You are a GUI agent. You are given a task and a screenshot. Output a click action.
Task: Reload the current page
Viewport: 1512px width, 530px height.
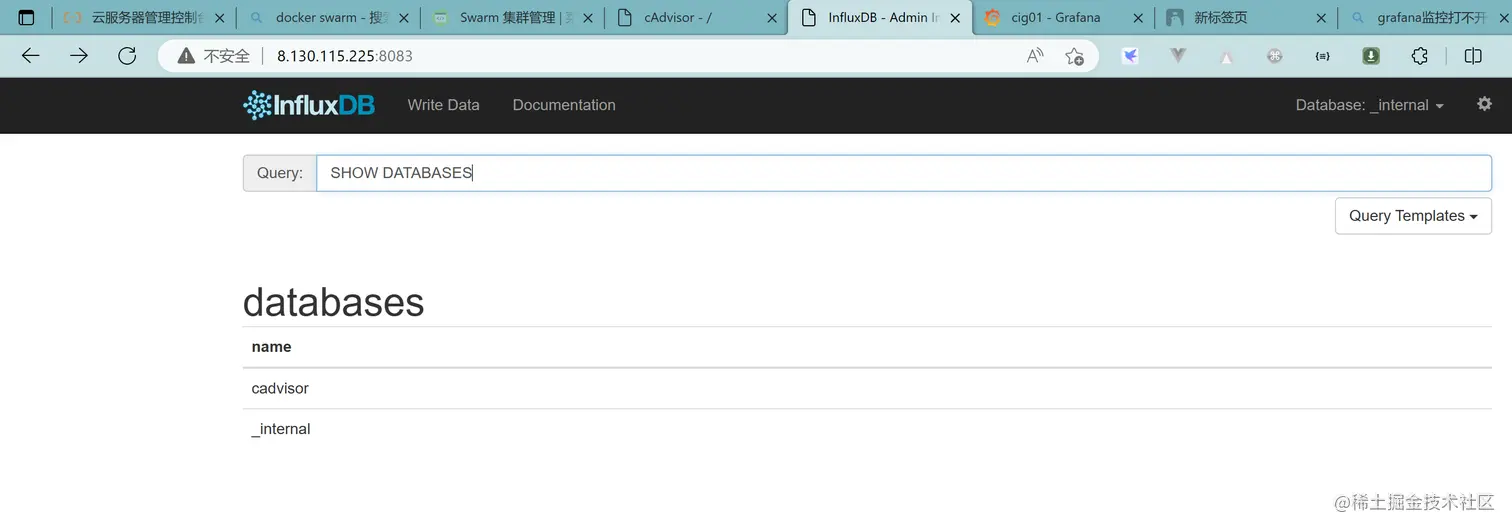pos(127,56)
